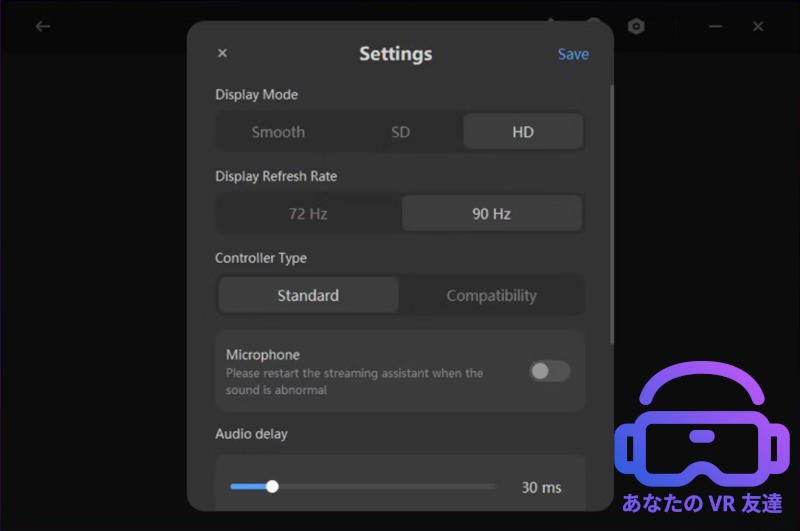
Task: Choose HD display mode
Action: pyautogui.click(x=523, y=132)
